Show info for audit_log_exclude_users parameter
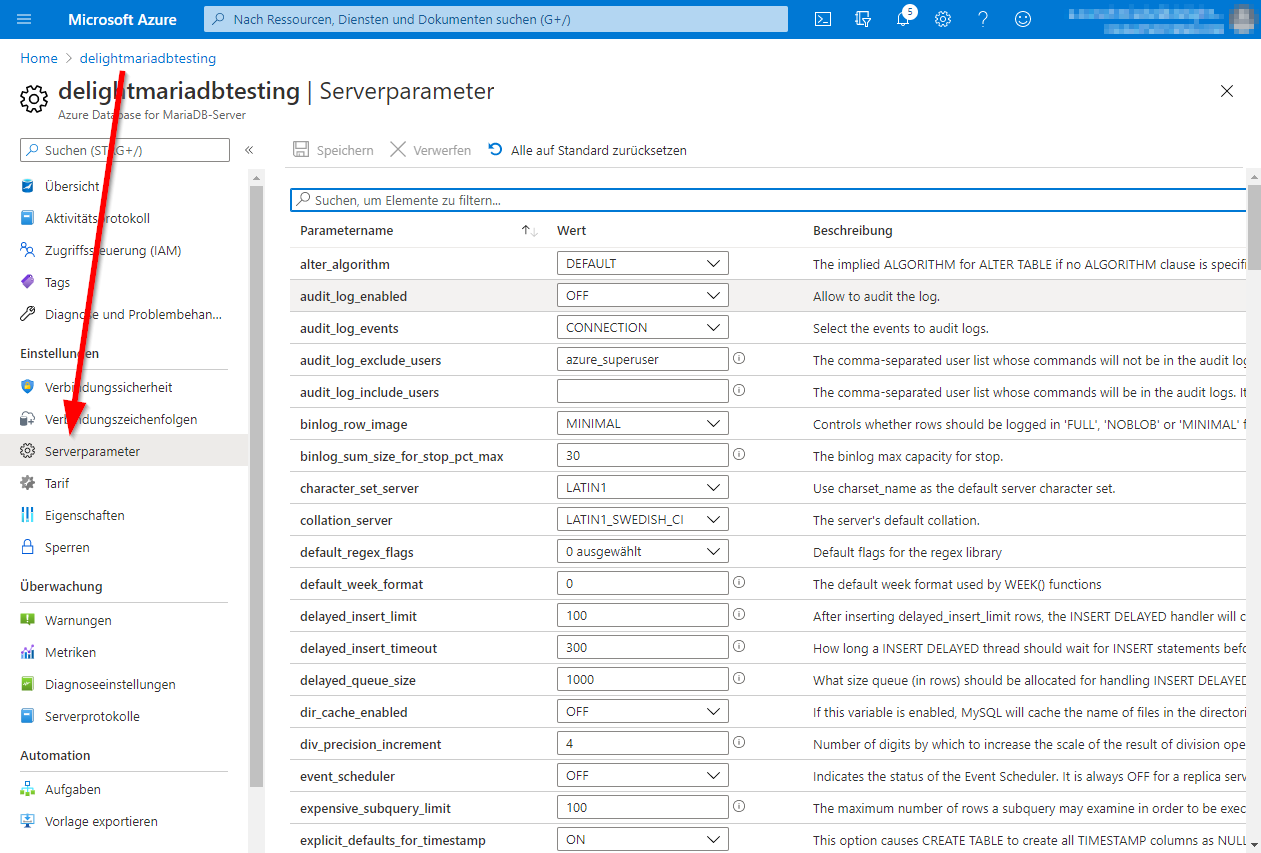 [x=739, y=358]
